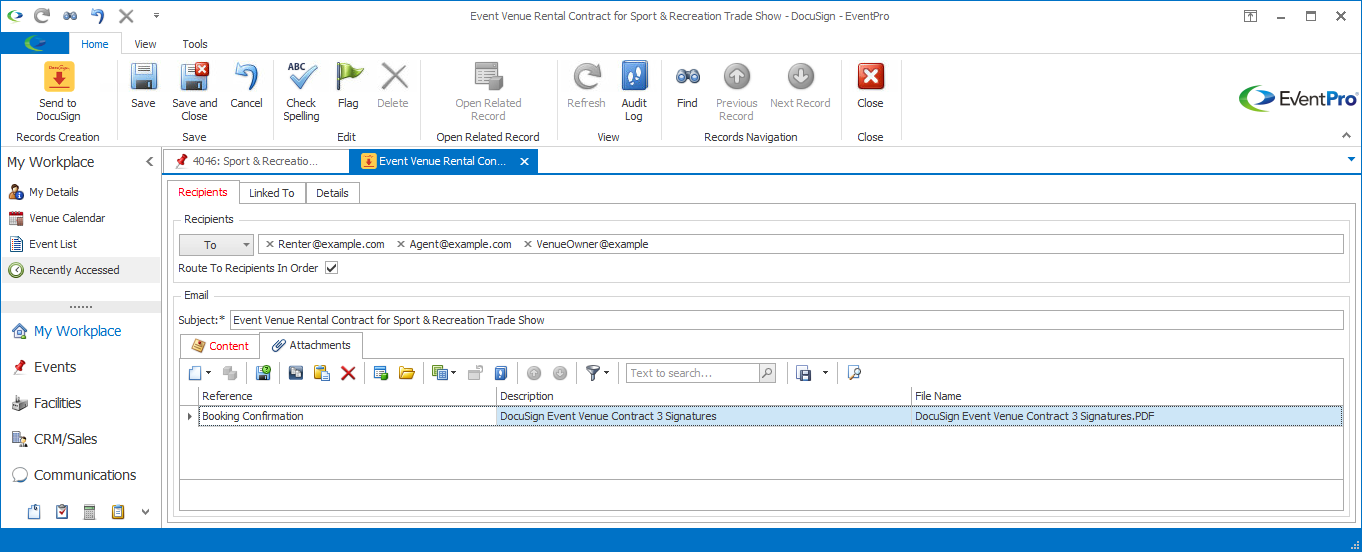This screenshot has height=552, width=1362.
Task: Click the search magnifier in the text search box
Action: (x=767, y=373)
